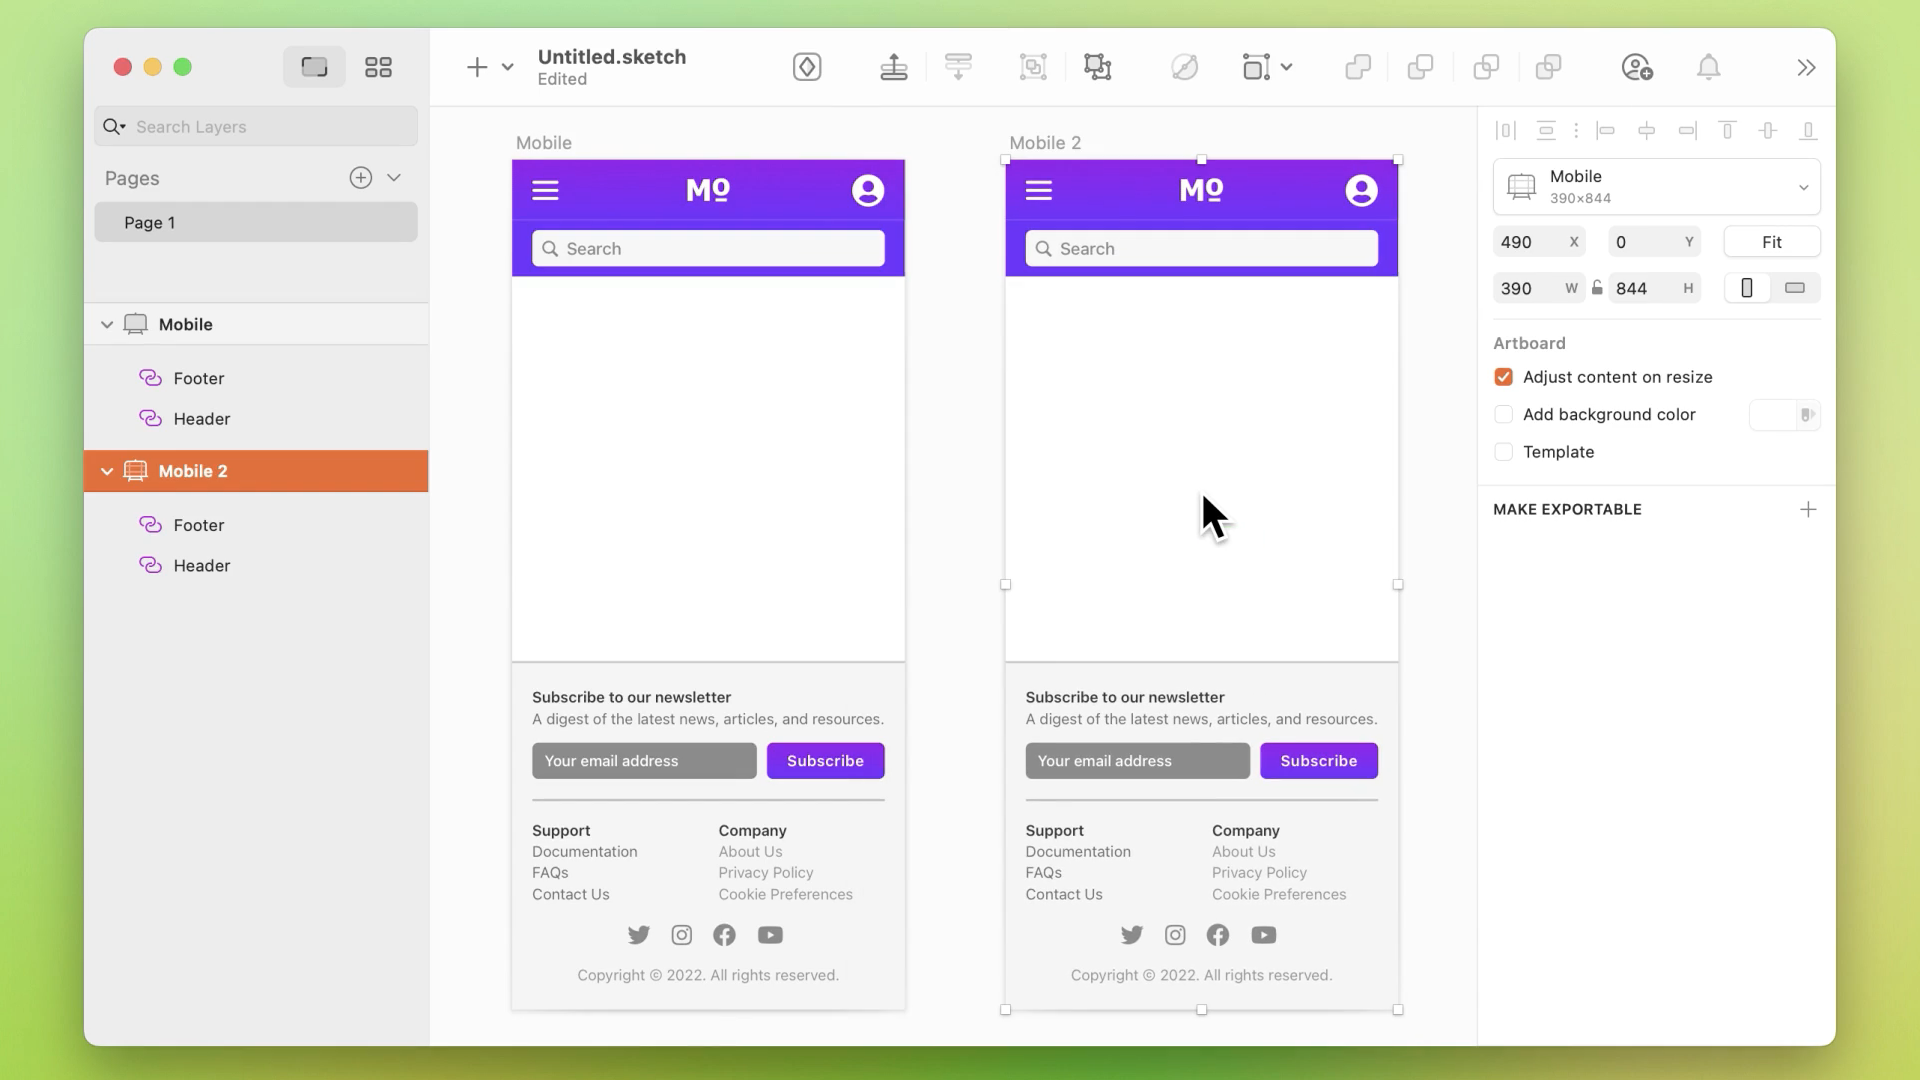
Task: Select the Scale tool icon
Action: [1033, 66]
